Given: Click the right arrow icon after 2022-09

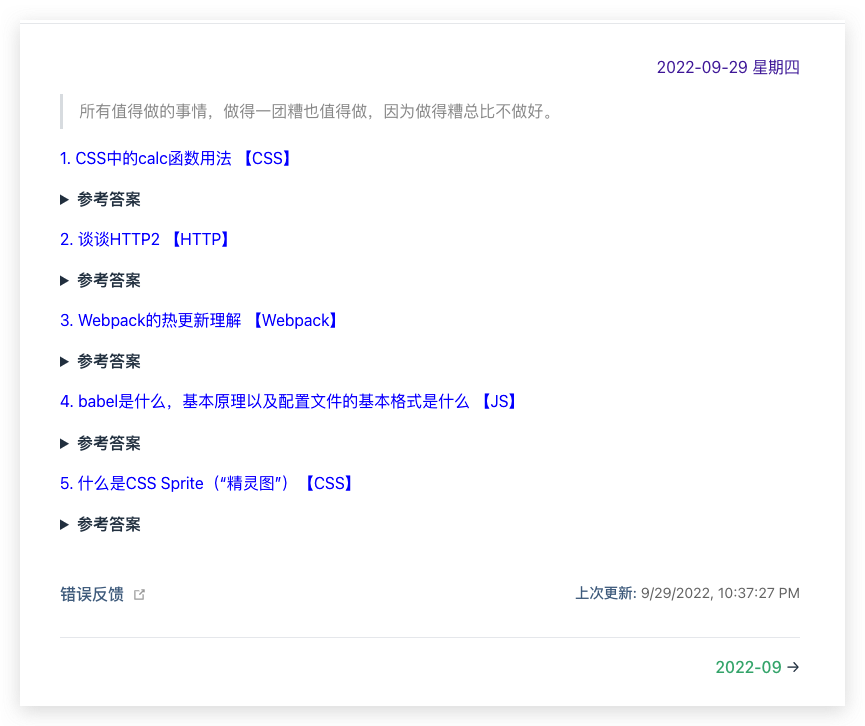Looking at the screenshot, I should [x=793, y=668].
